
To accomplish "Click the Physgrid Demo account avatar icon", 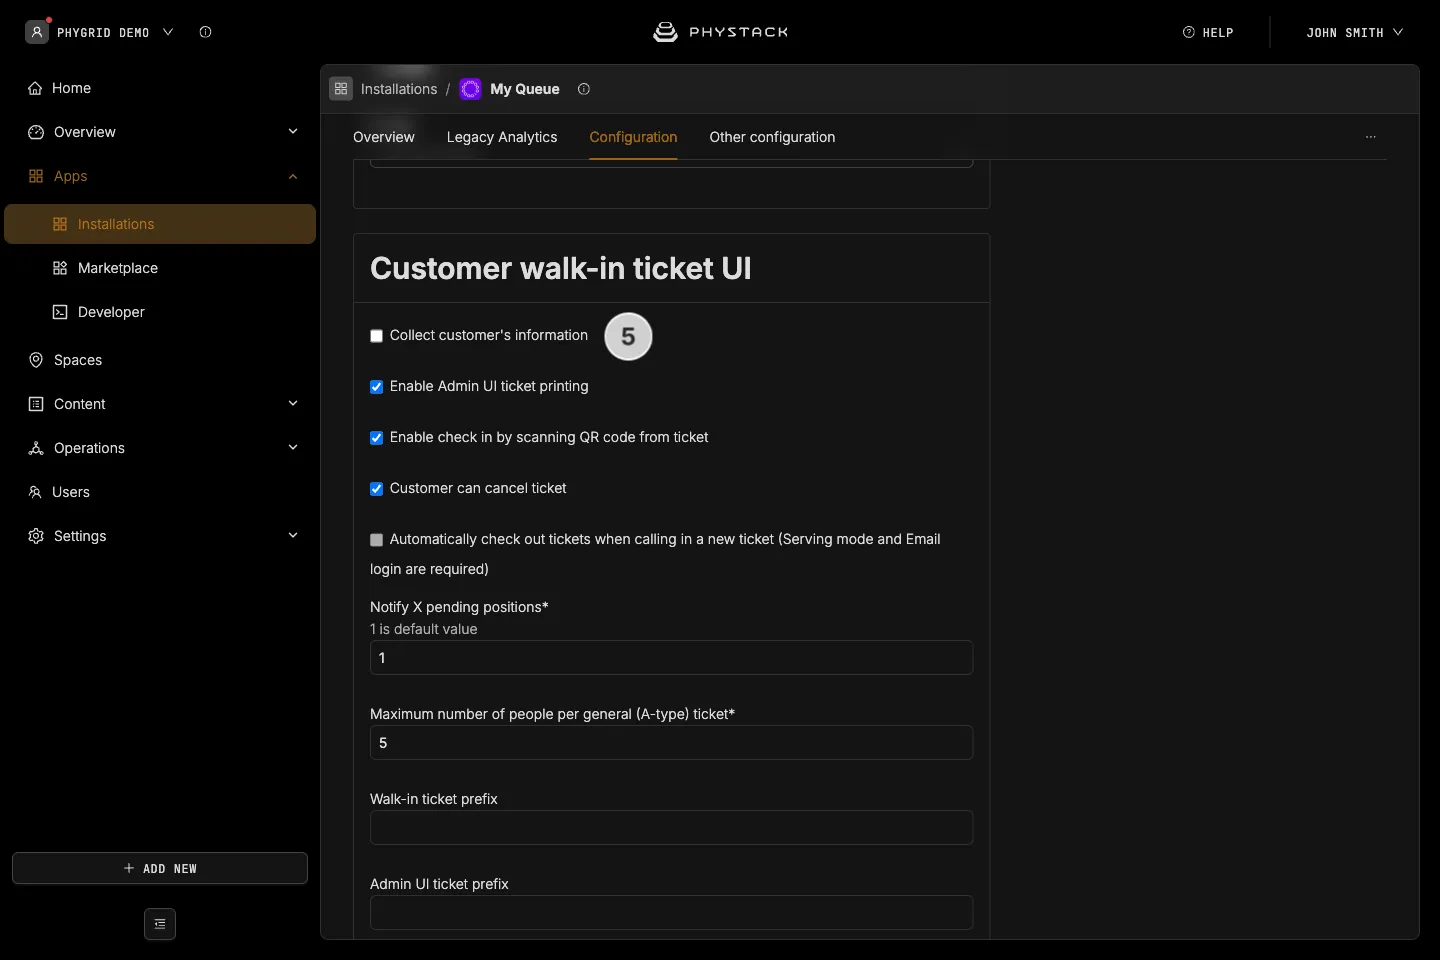I will [x=37, y=32].
